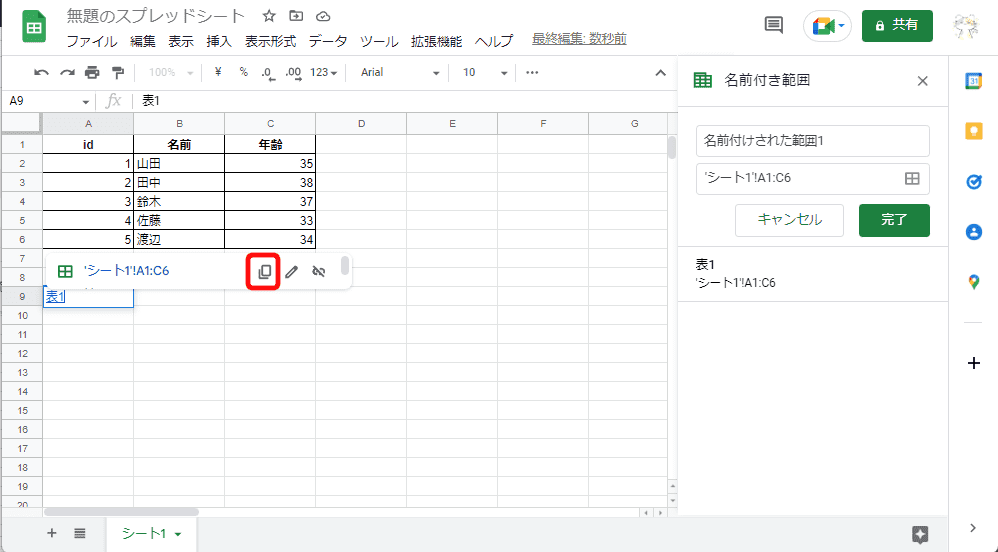Click the Redo arrow in toolbar
The width and height of the screenshot is (998, 552).
pos(67,73)
